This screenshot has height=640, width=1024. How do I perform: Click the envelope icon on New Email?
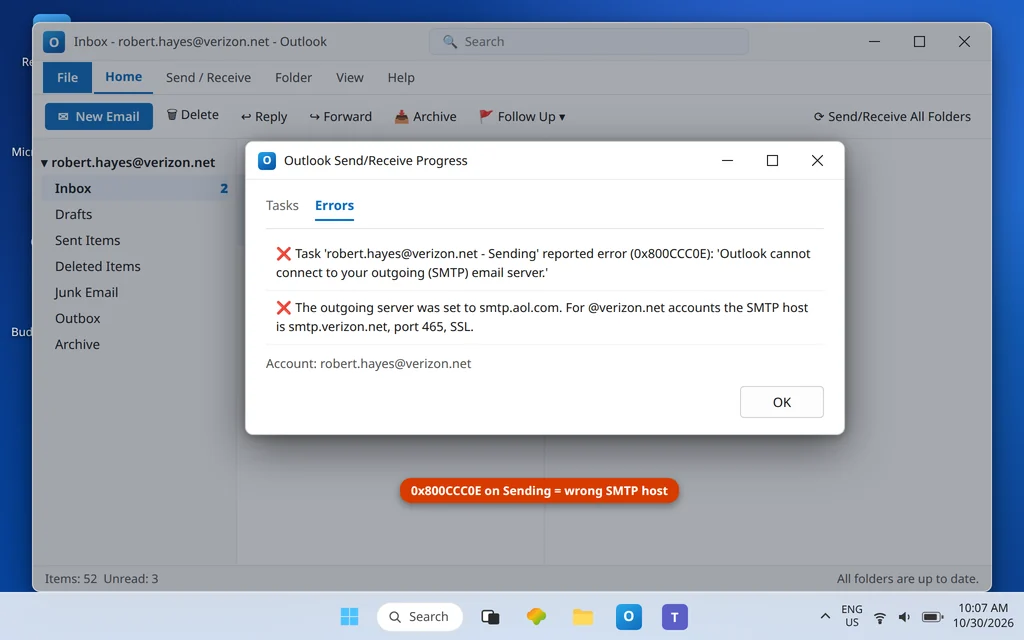tap(63, 116)
